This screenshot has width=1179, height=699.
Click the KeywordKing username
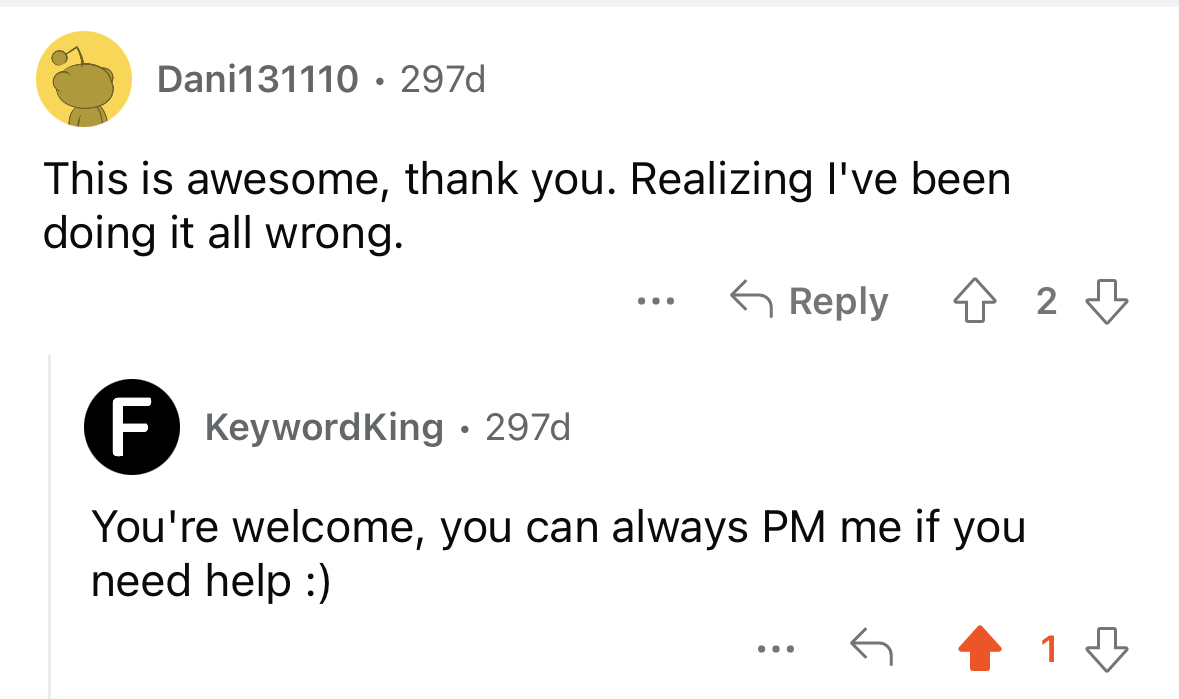point(324,427)
